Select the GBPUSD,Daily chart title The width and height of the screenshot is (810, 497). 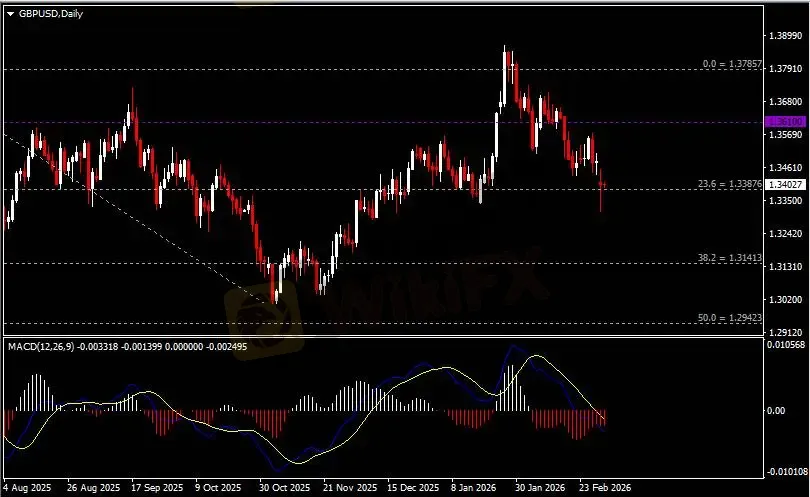51,14
